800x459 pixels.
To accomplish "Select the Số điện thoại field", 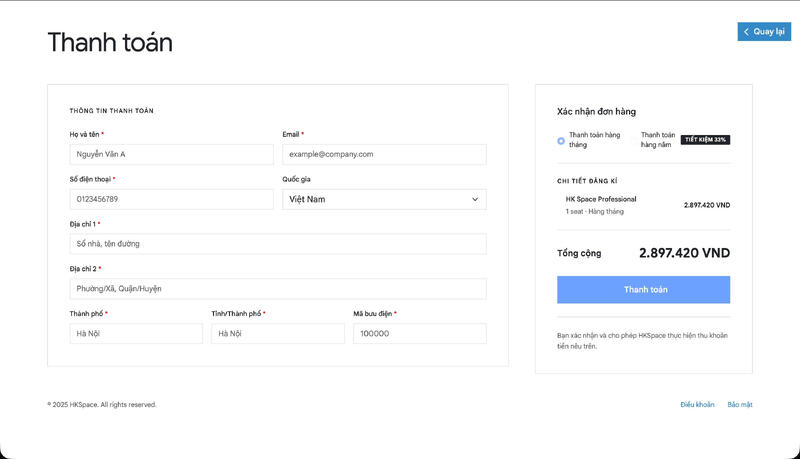I will 171,199.
